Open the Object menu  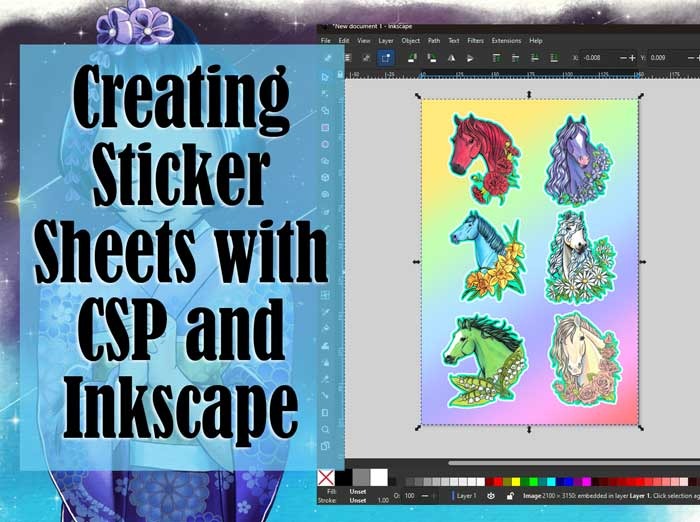click(x=411, y=41)
